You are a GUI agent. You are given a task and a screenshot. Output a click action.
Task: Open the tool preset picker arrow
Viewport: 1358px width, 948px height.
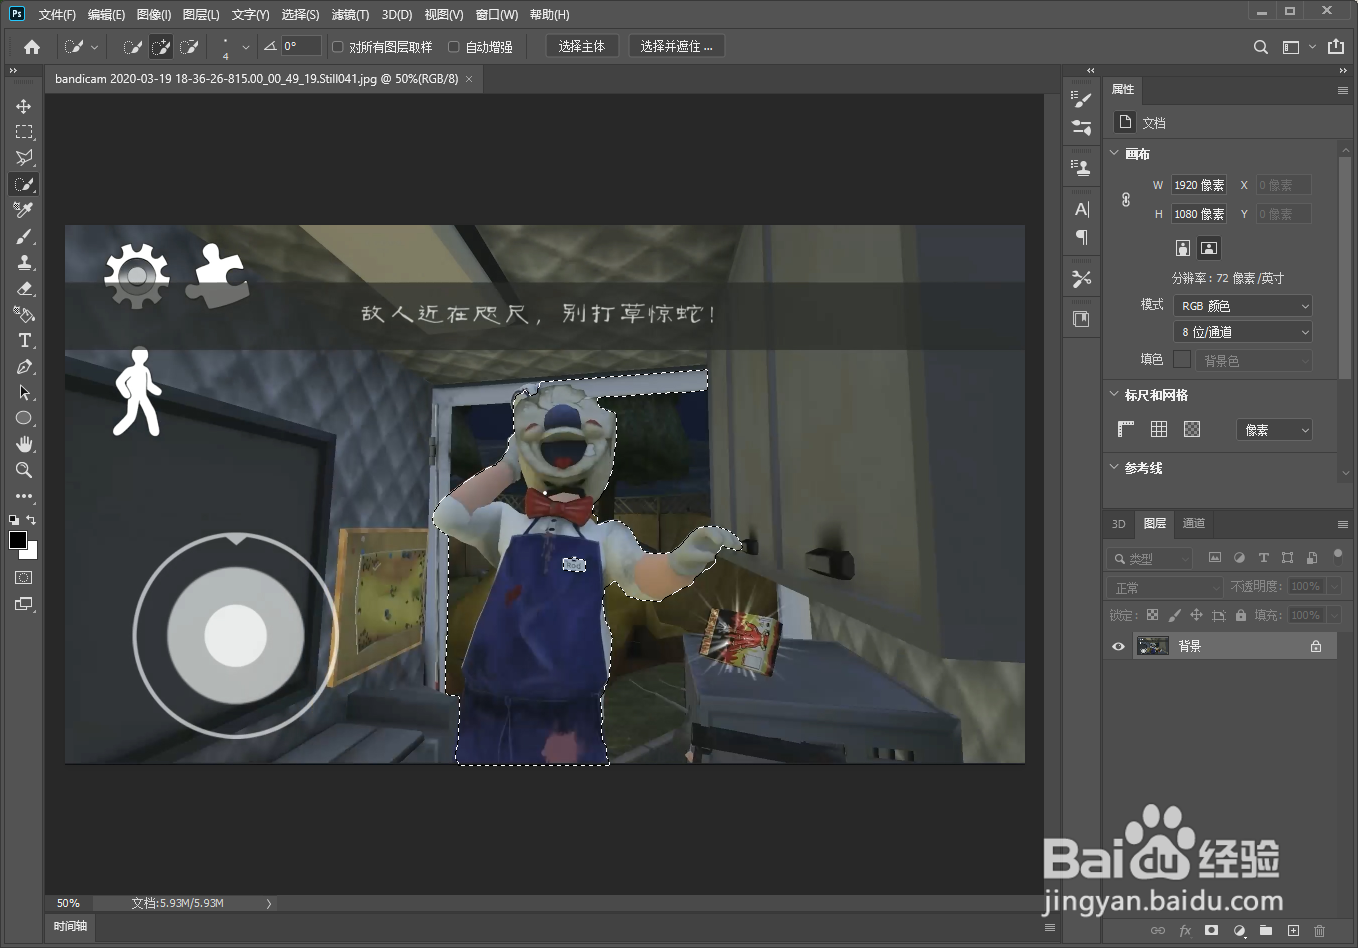(x=95, y=47)
